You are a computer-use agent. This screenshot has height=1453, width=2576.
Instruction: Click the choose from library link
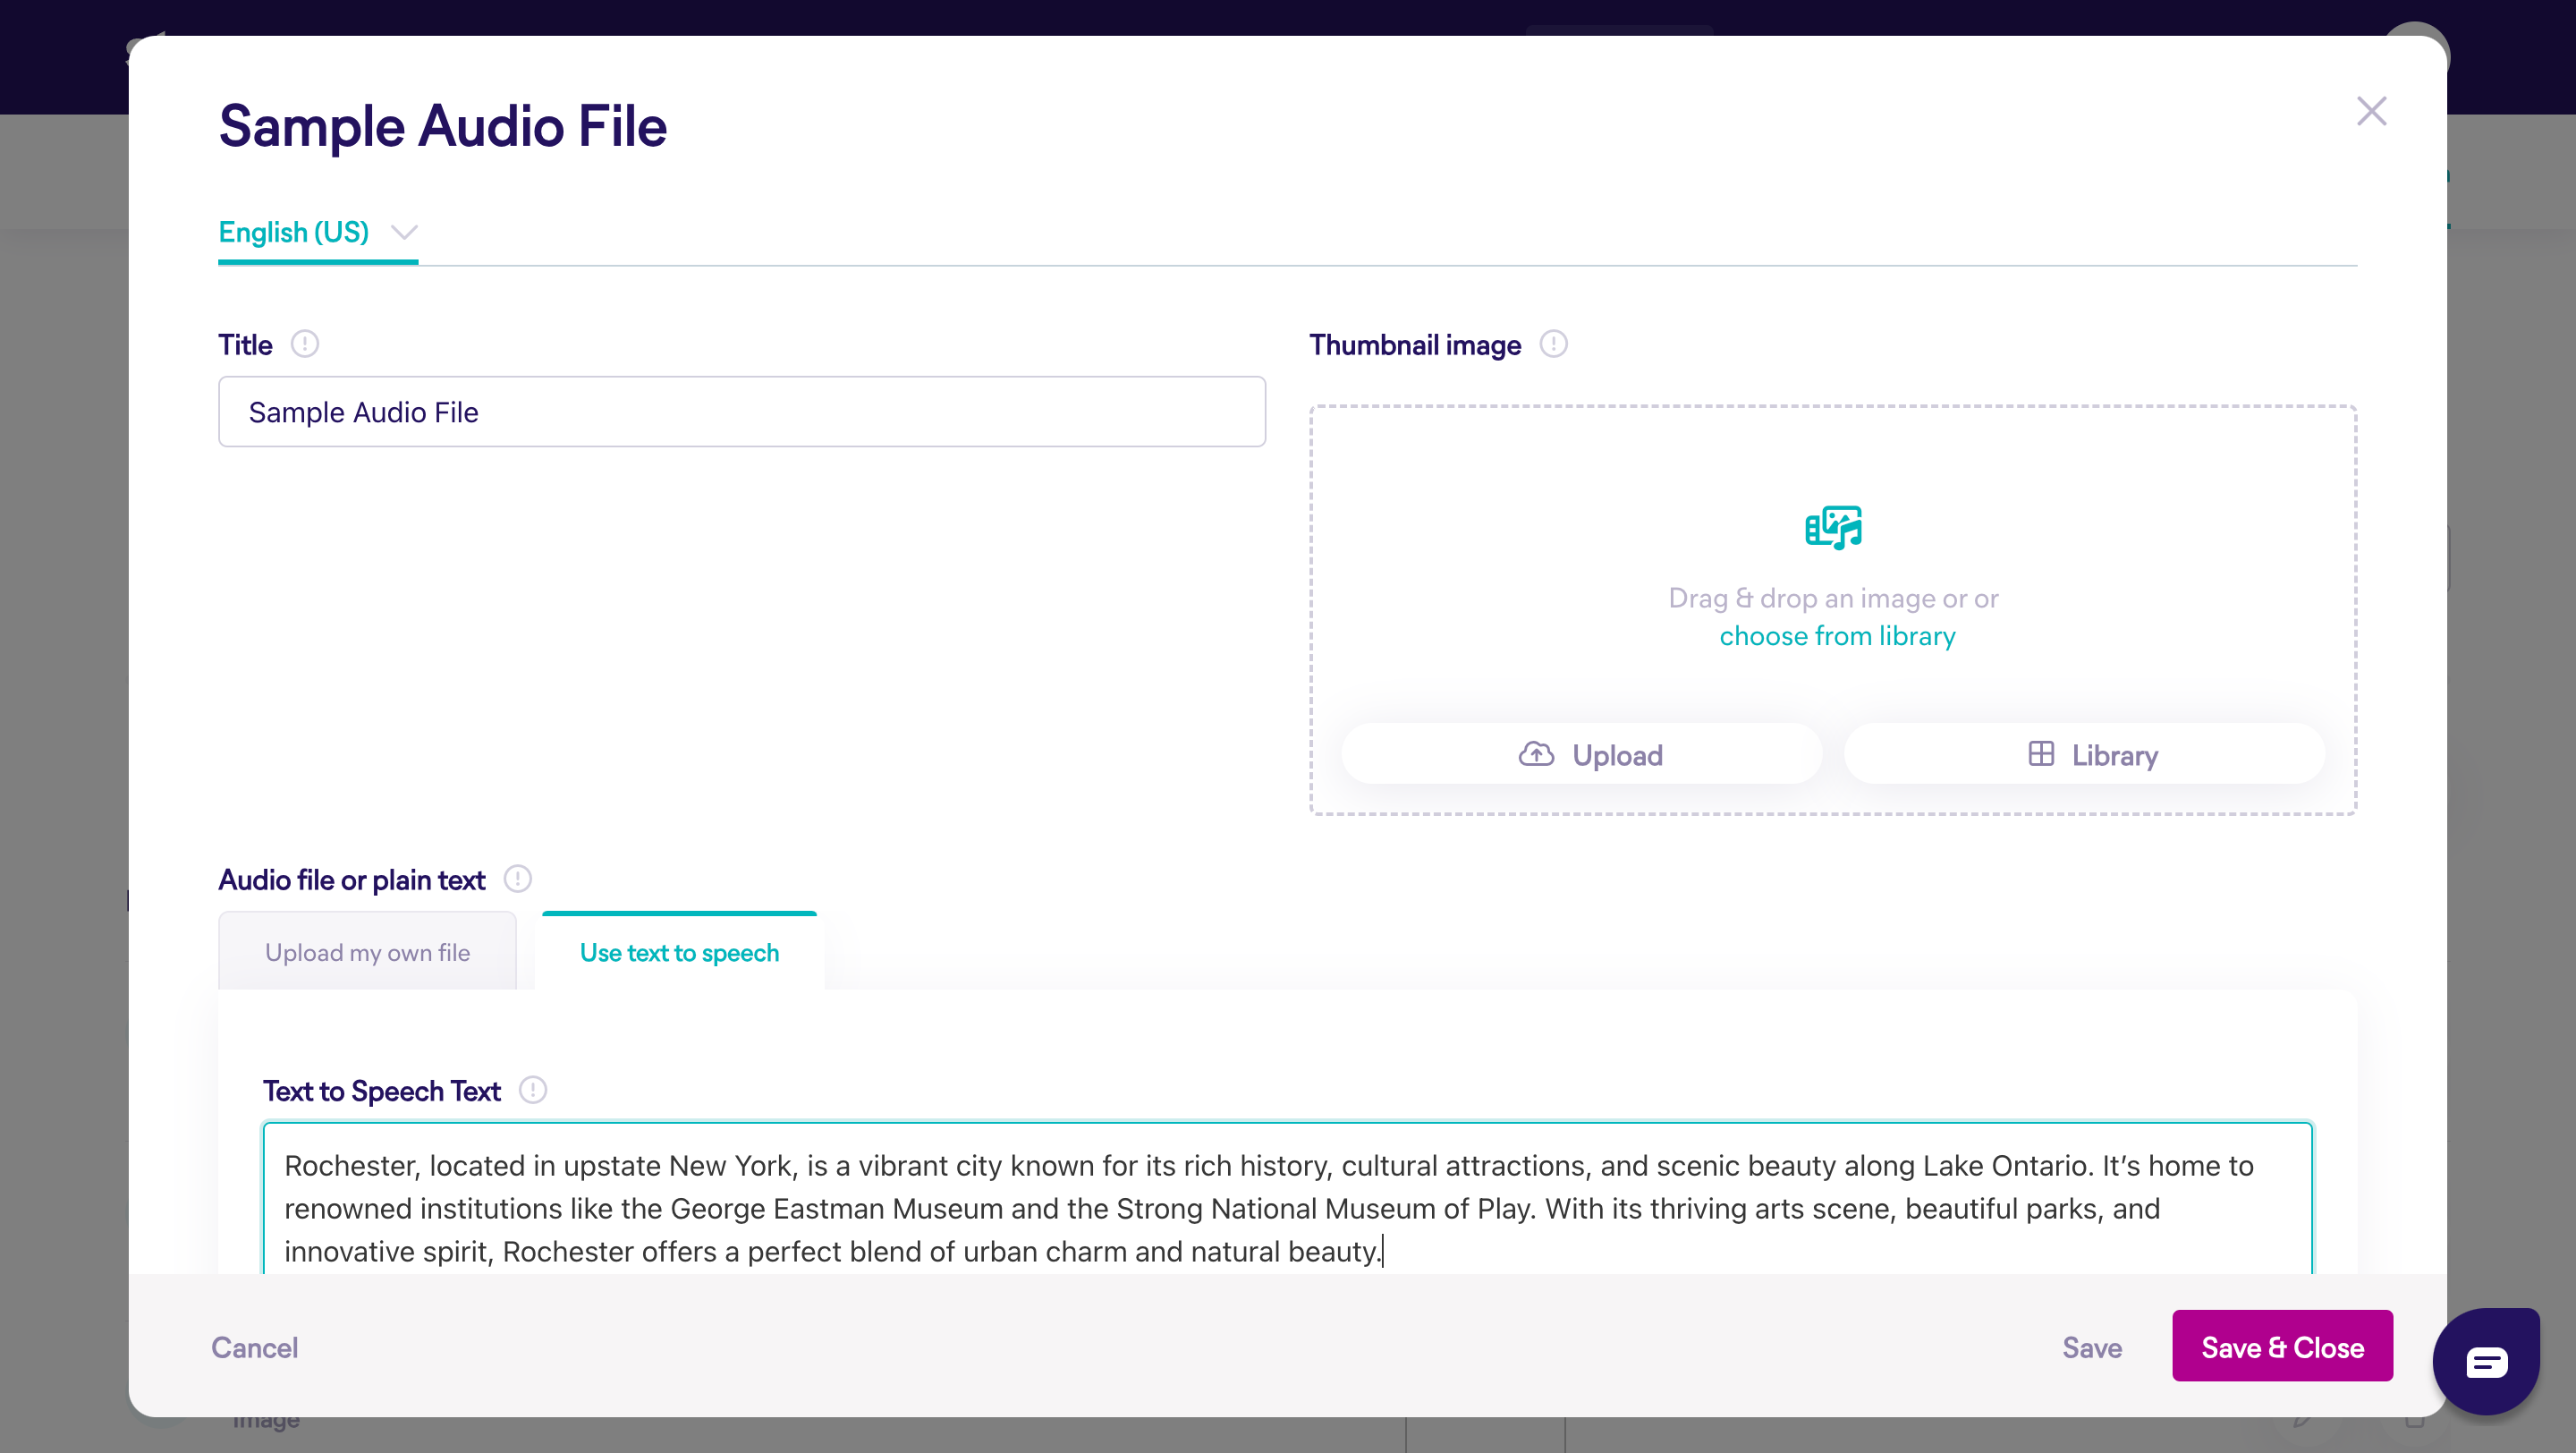(x=1837, y=636)
